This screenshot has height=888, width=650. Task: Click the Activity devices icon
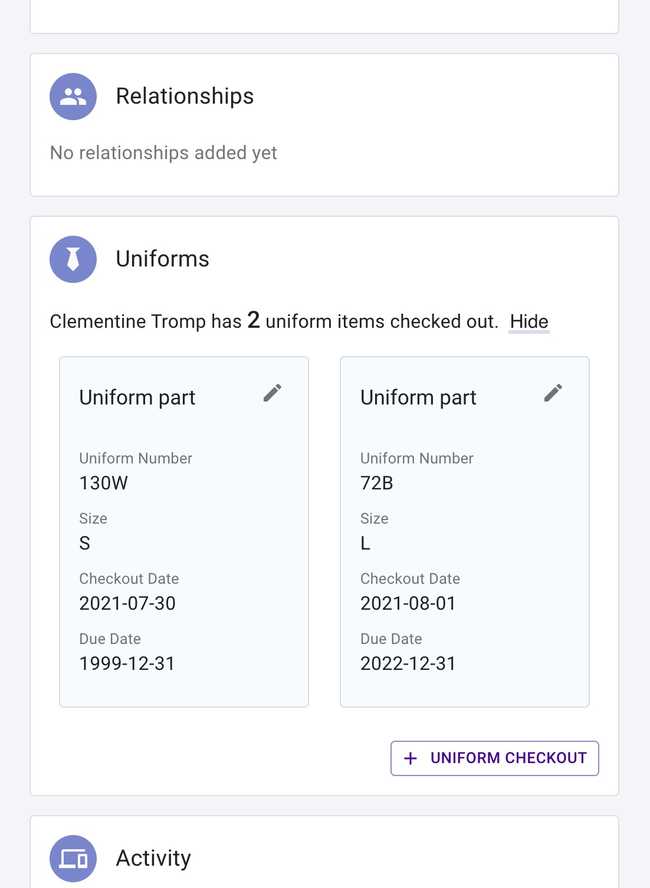coord(73,858)
